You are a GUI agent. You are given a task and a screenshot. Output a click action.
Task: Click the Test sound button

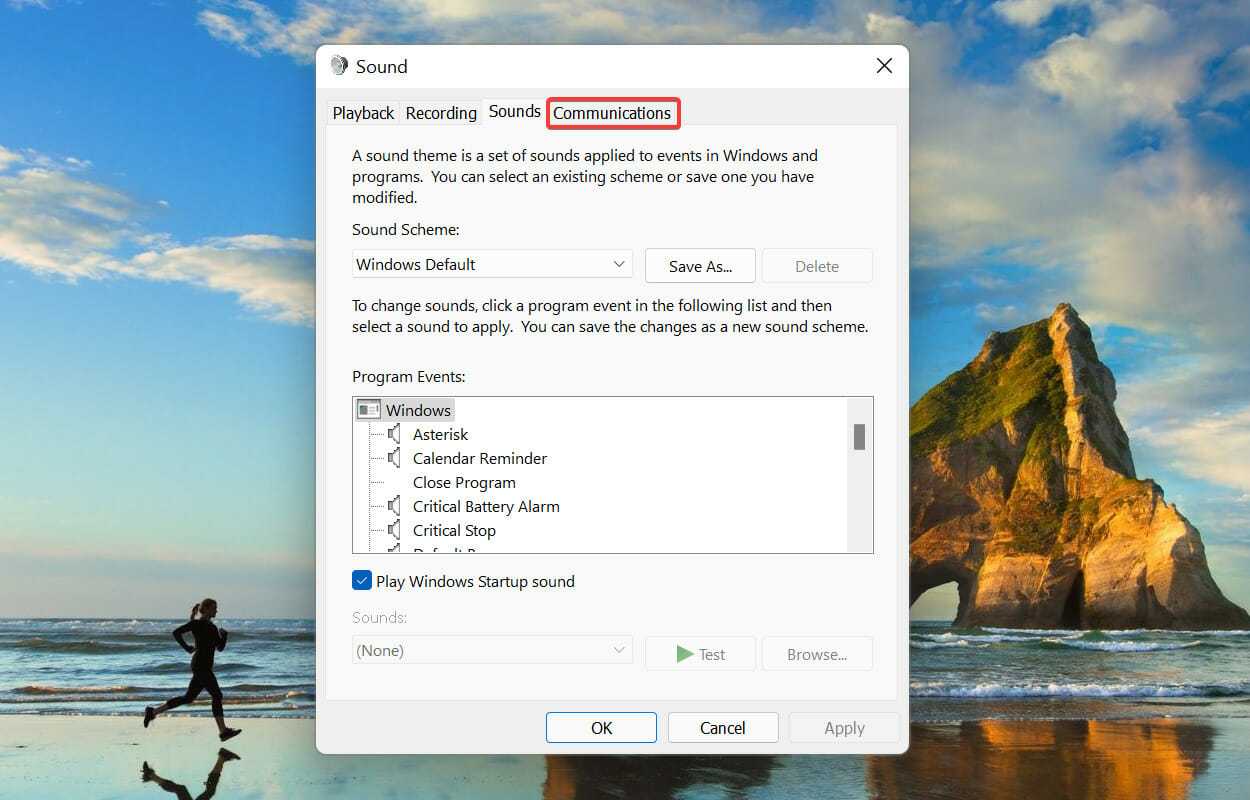point(701,654)
